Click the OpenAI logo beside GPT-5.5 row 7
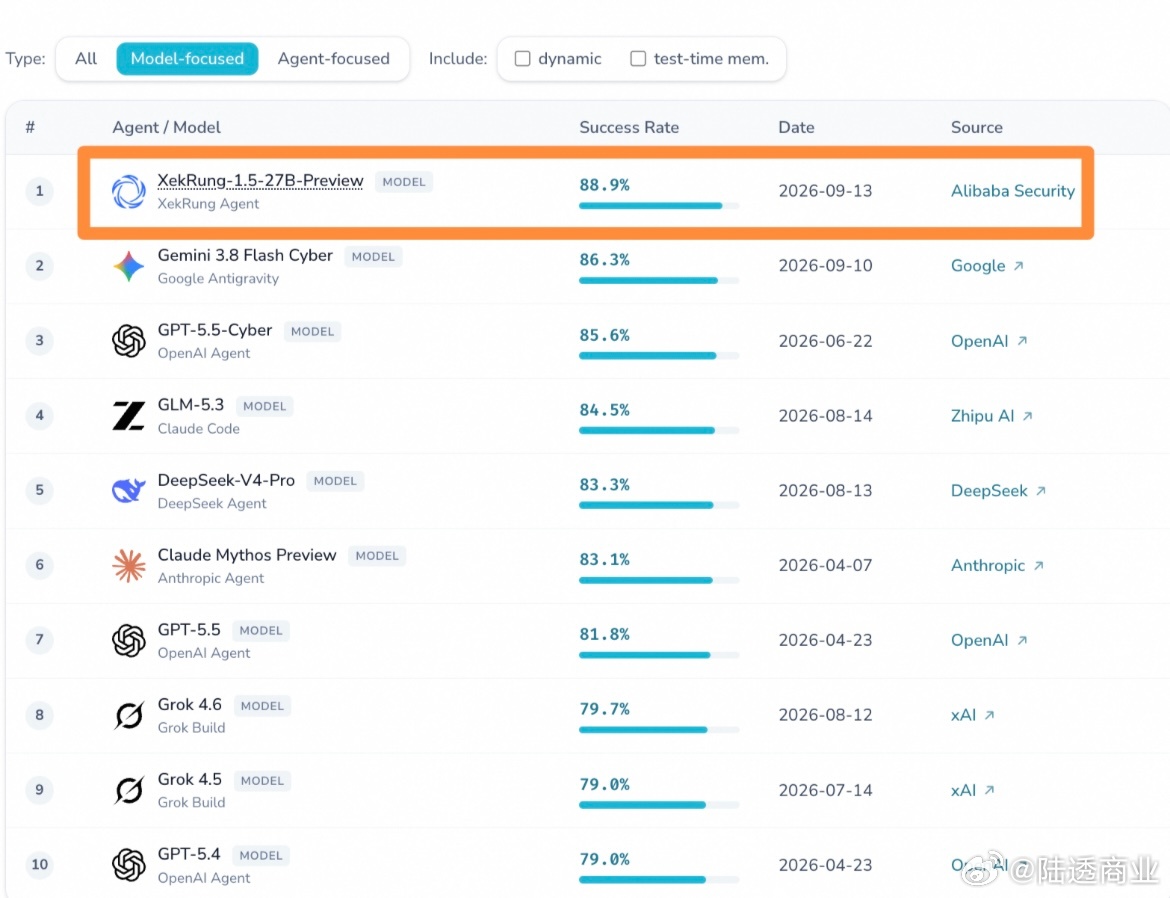1170x898 pixels. (128, 640)
